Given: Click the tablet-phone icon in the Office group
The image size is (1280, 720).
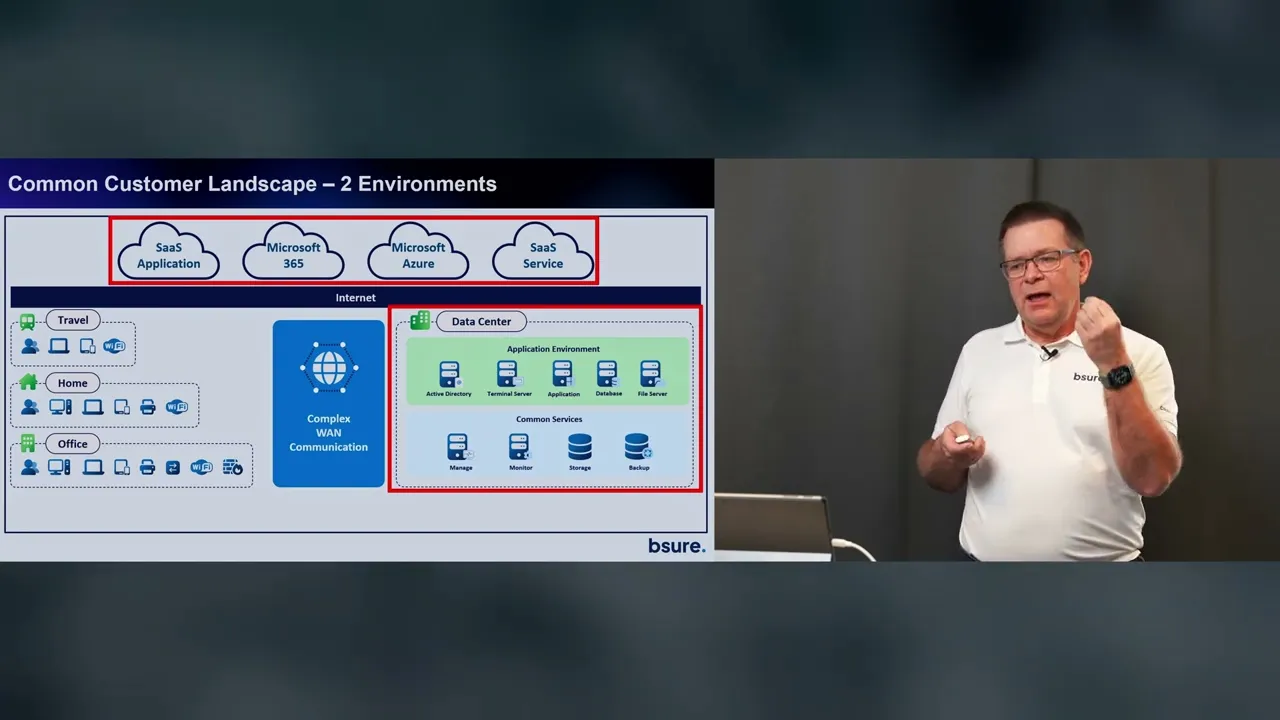Looking at the screenshot, I should 122,467.
